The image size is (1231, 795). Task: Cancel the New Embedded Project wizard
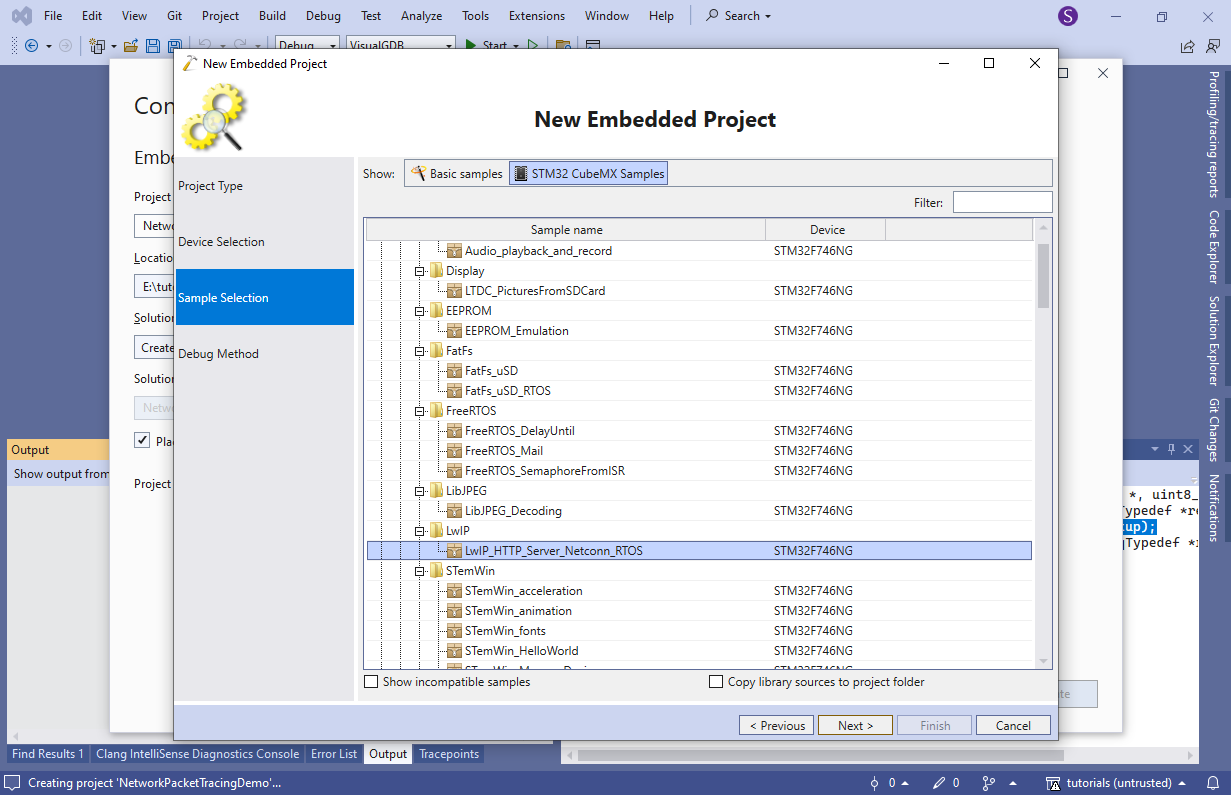[x=1013, y=726]
